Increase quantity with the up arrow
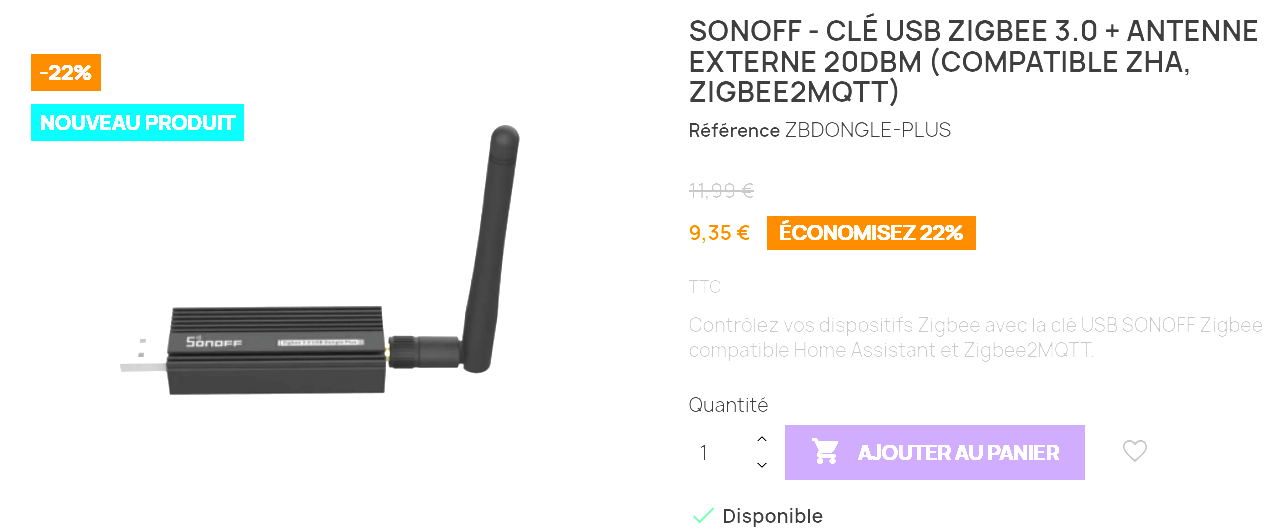The image size is (1266, 530). (x=762, y=439)
